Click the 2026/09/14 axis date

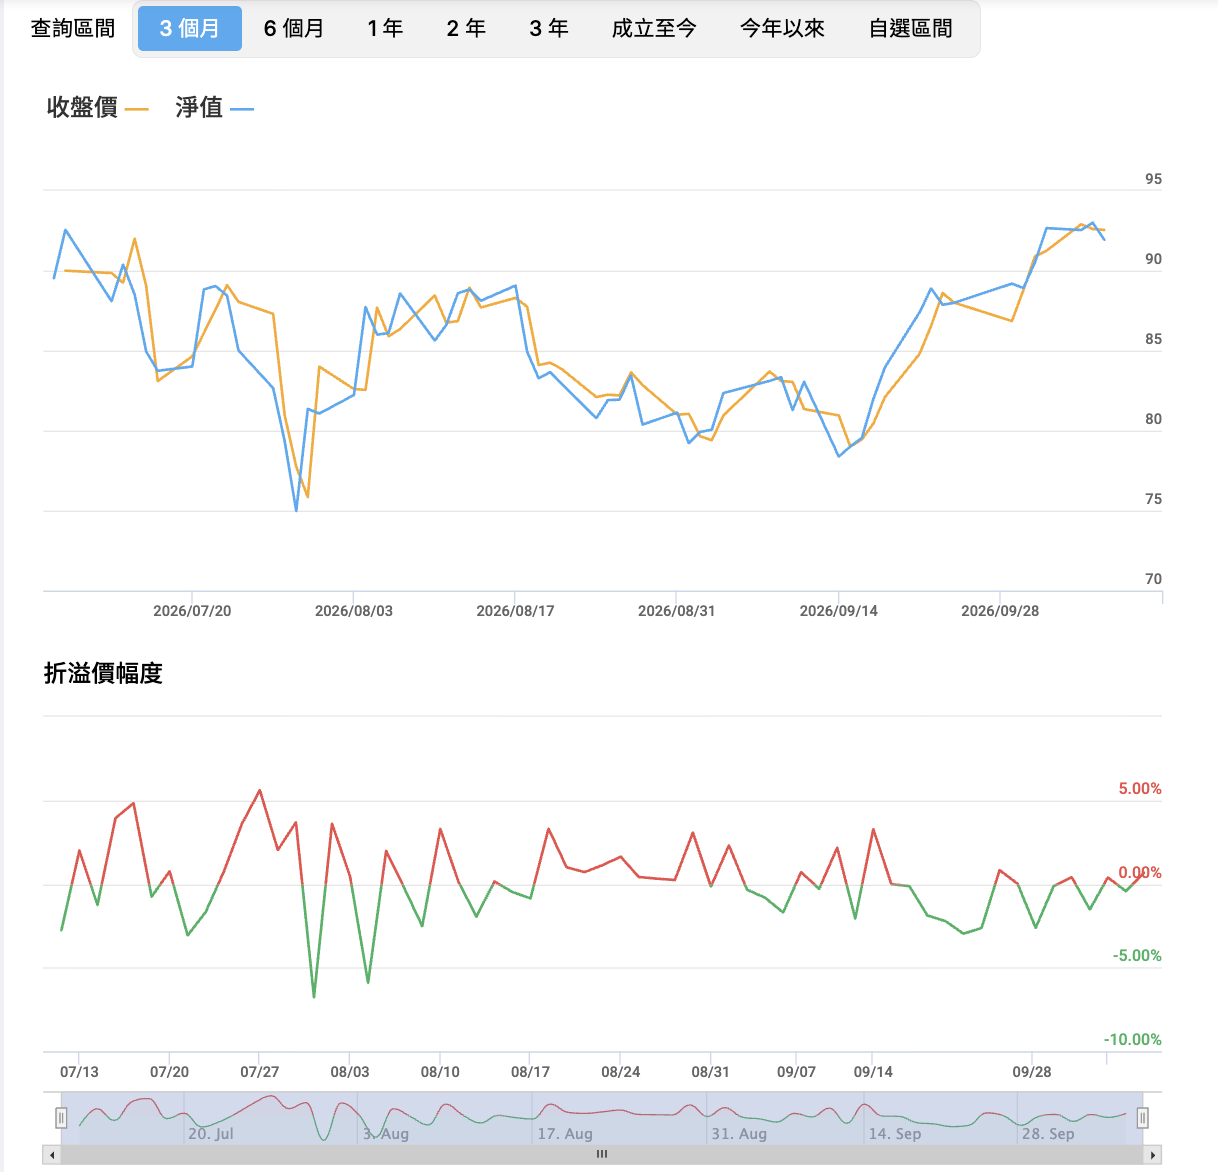(839, 611)
